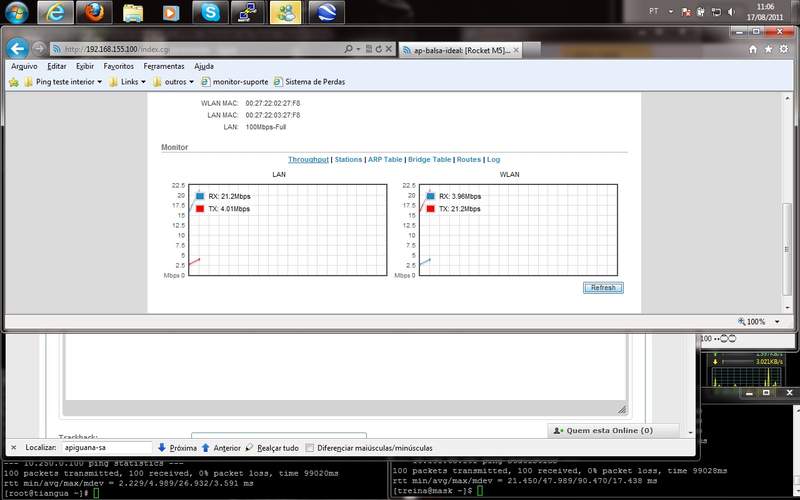Expand the Ping teste interior favorites folder

pos(63,82)
